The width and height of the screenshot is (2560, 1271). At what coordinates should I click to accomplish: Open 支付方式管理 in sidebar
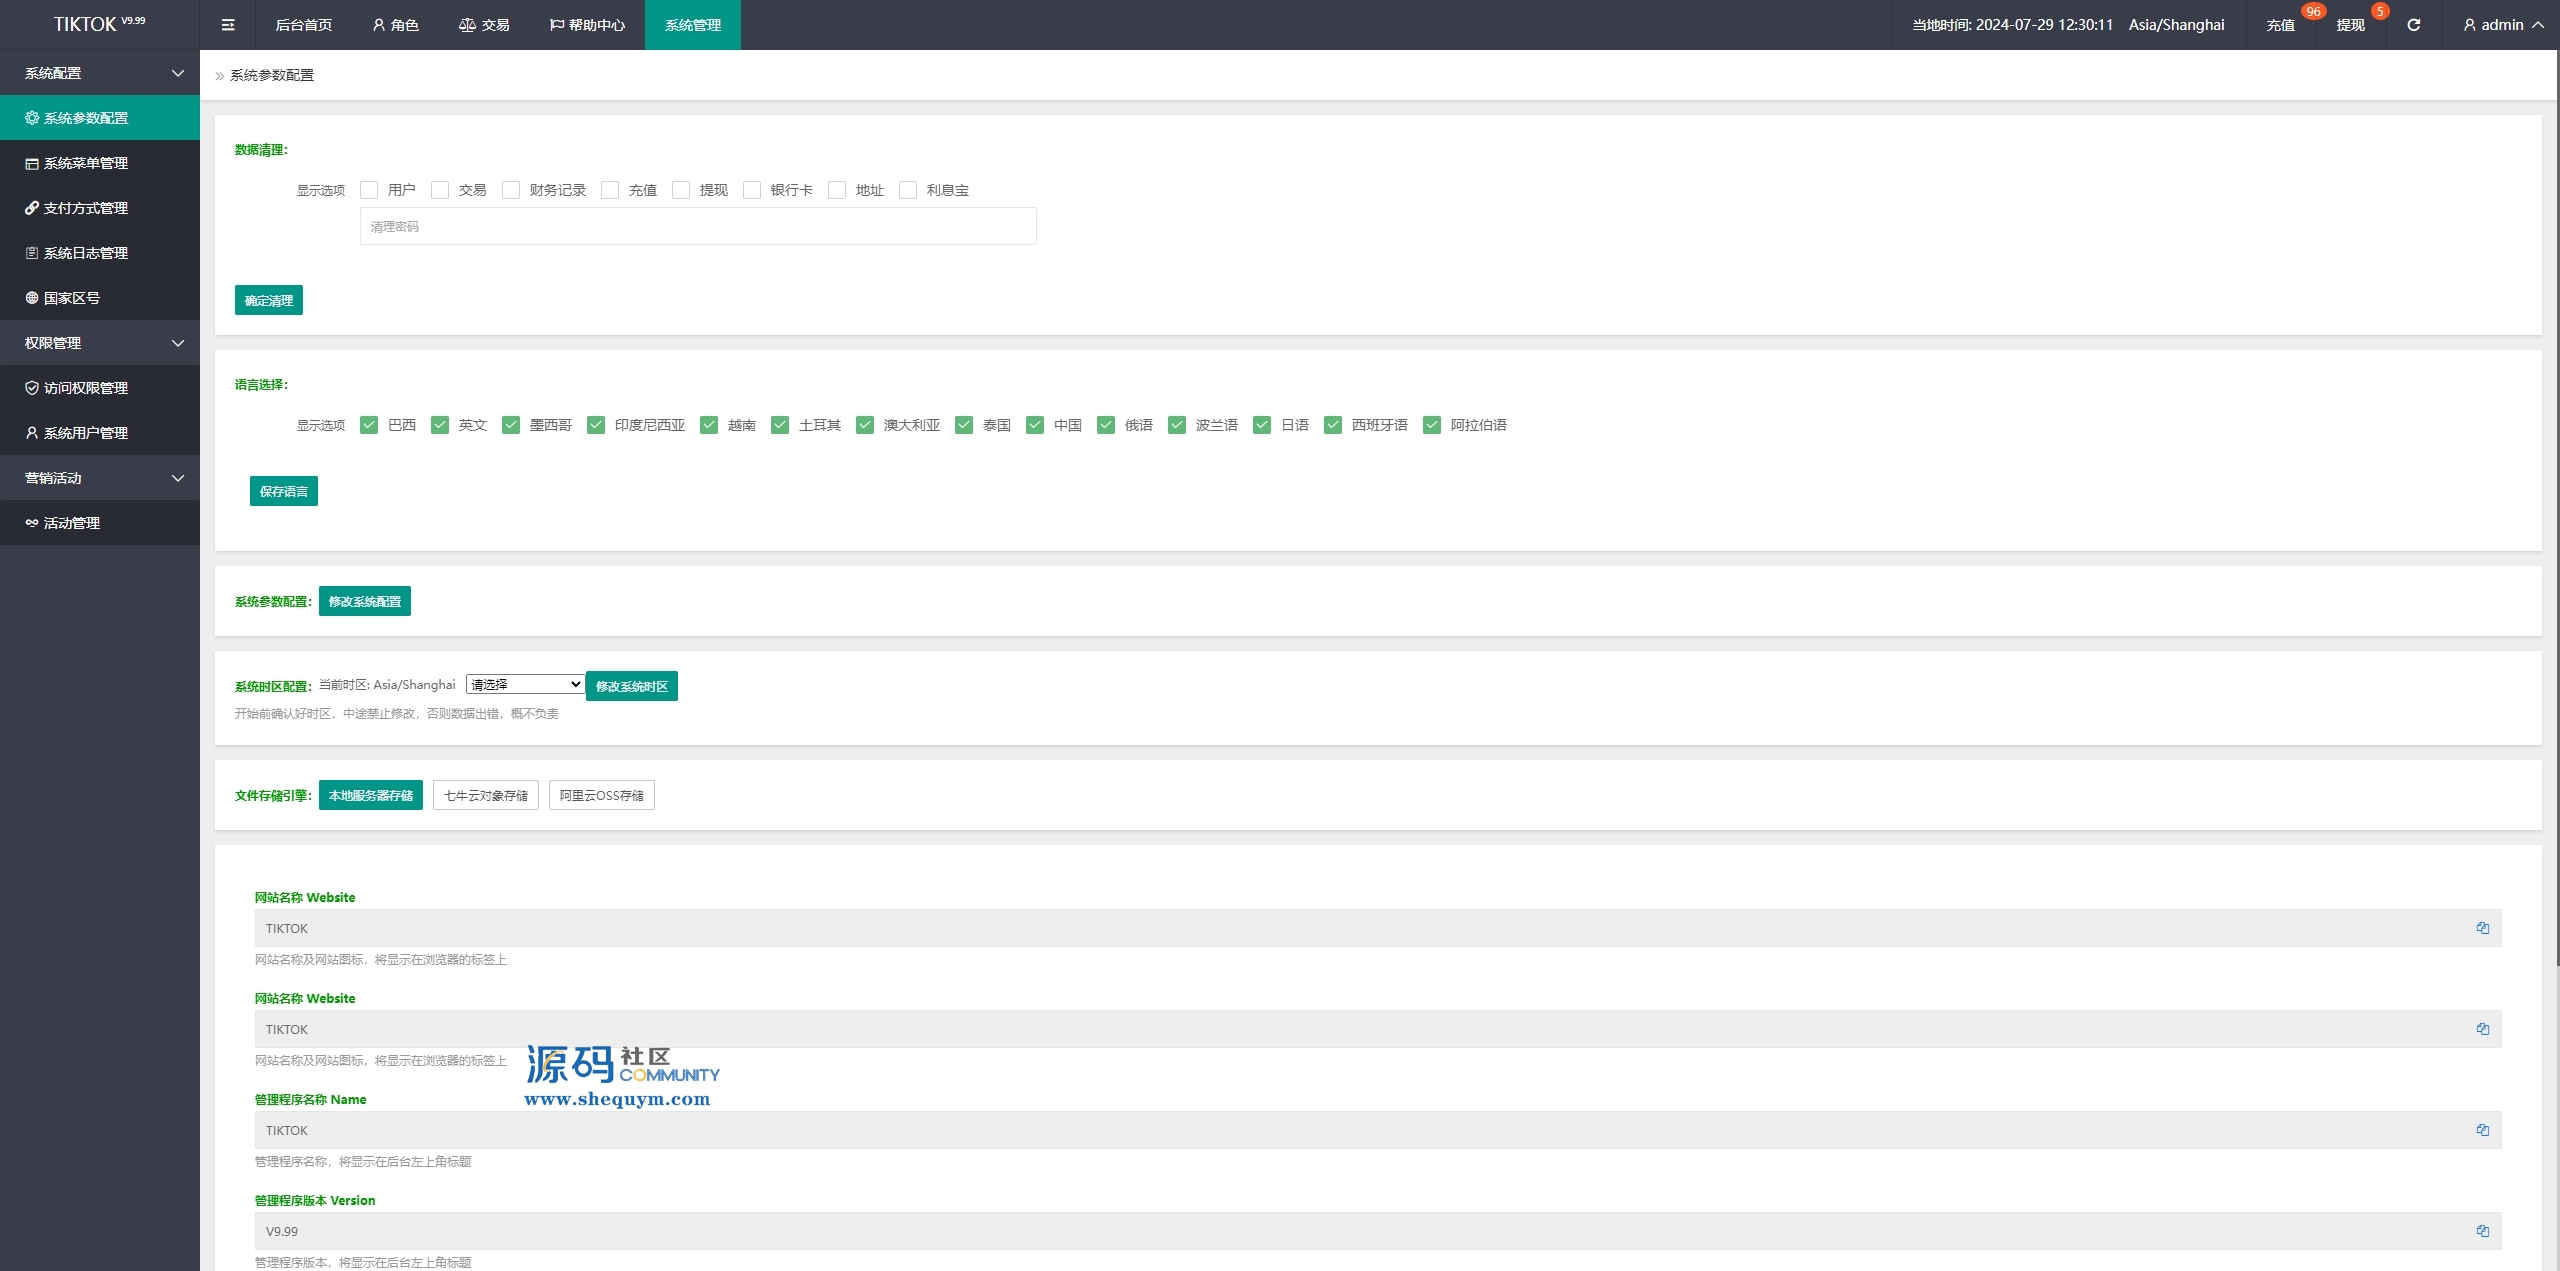click(100, 208)
